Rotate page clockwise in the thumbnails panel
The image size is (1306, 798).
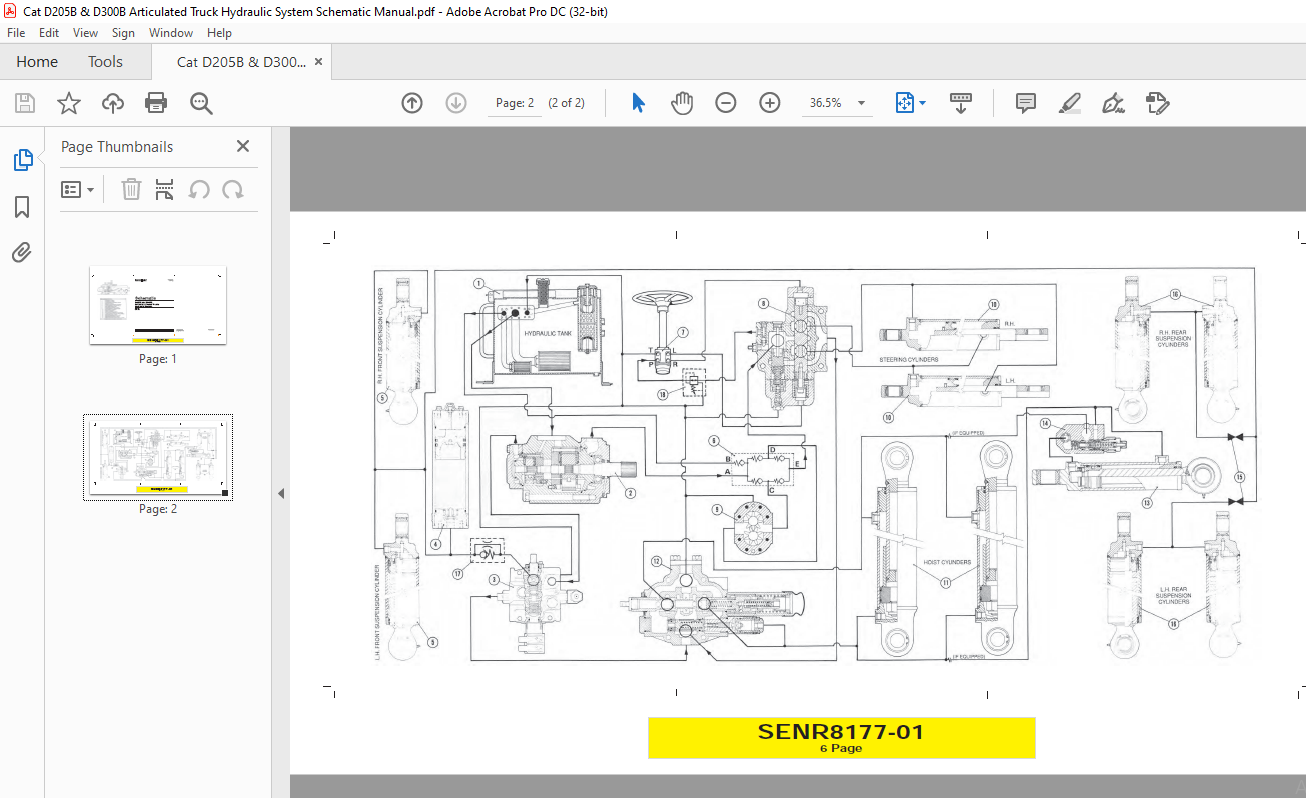233,189
